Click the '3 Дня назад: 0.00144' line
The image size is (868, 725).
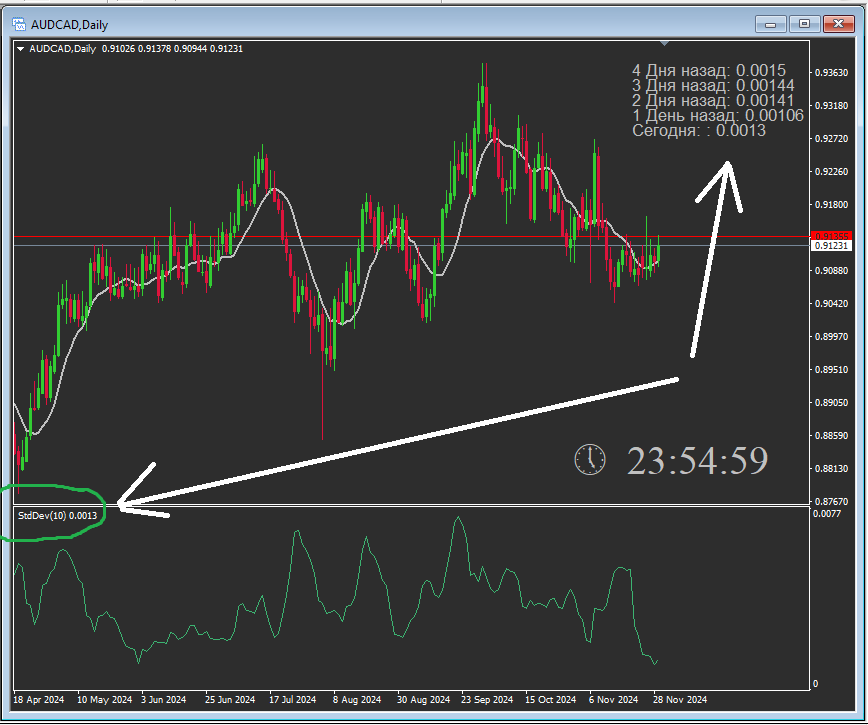click(713, 85)
